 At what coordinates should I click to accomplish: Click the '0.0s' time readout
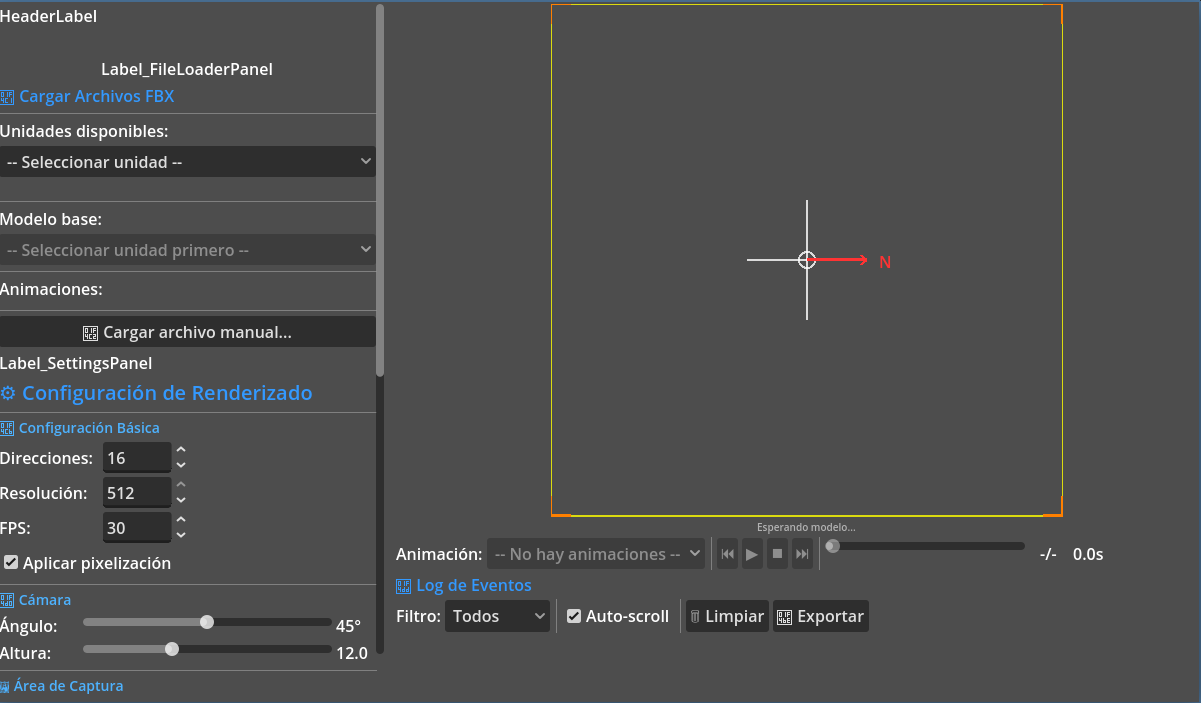tap(1088, 554)
